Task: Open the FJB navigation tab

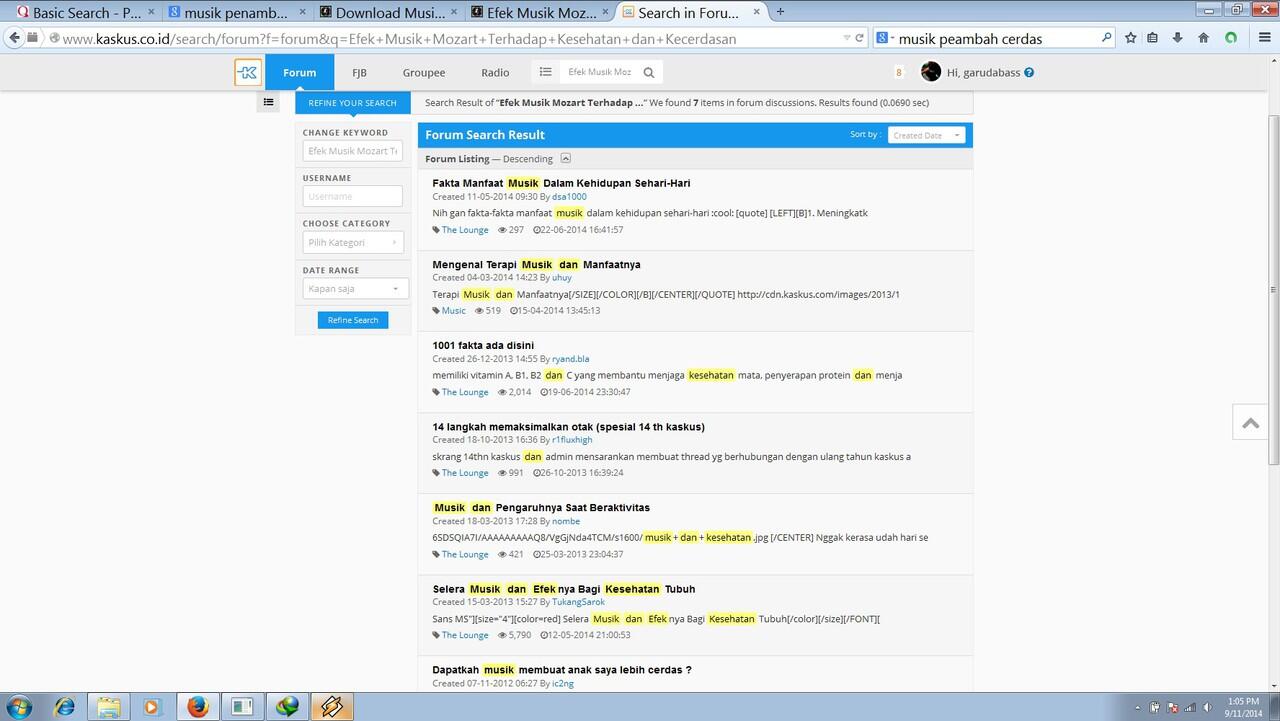Action: 359,72
